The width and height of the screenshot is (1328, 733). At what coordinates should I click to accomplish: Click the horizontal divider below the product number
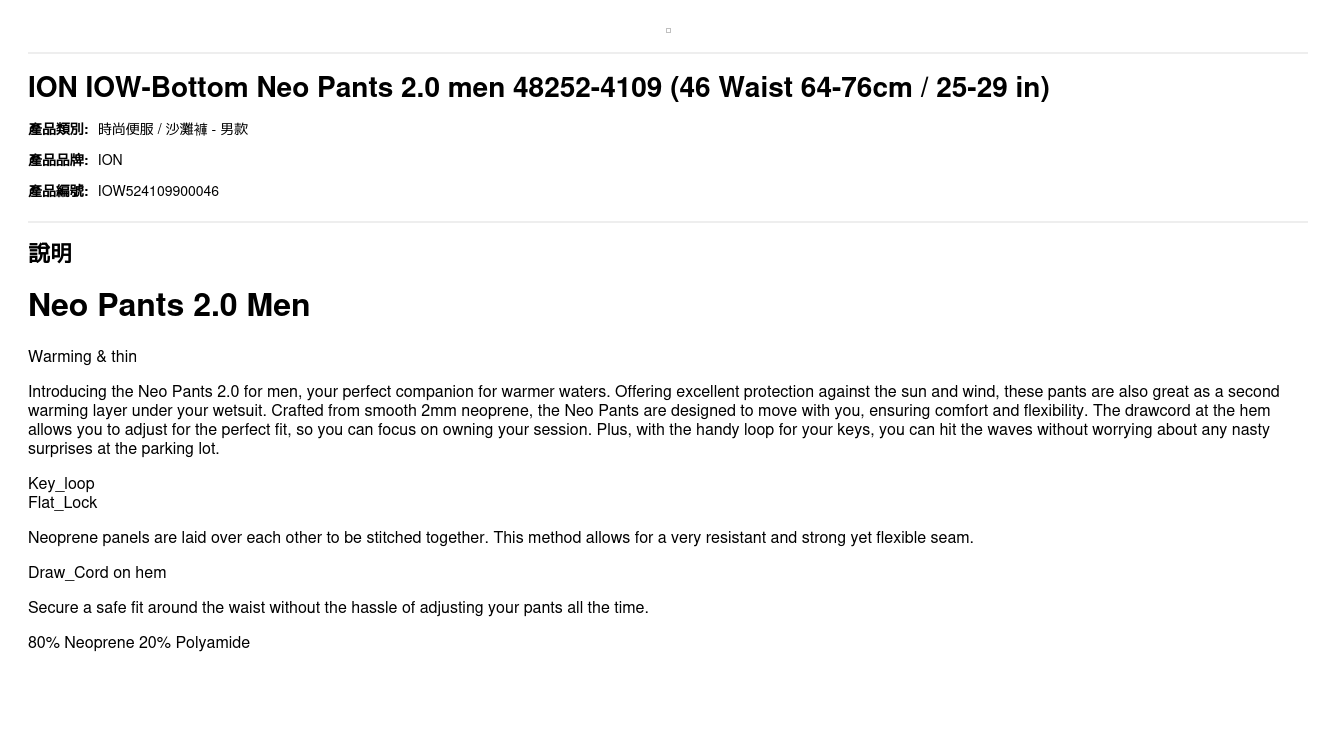[x=668, y=222]
